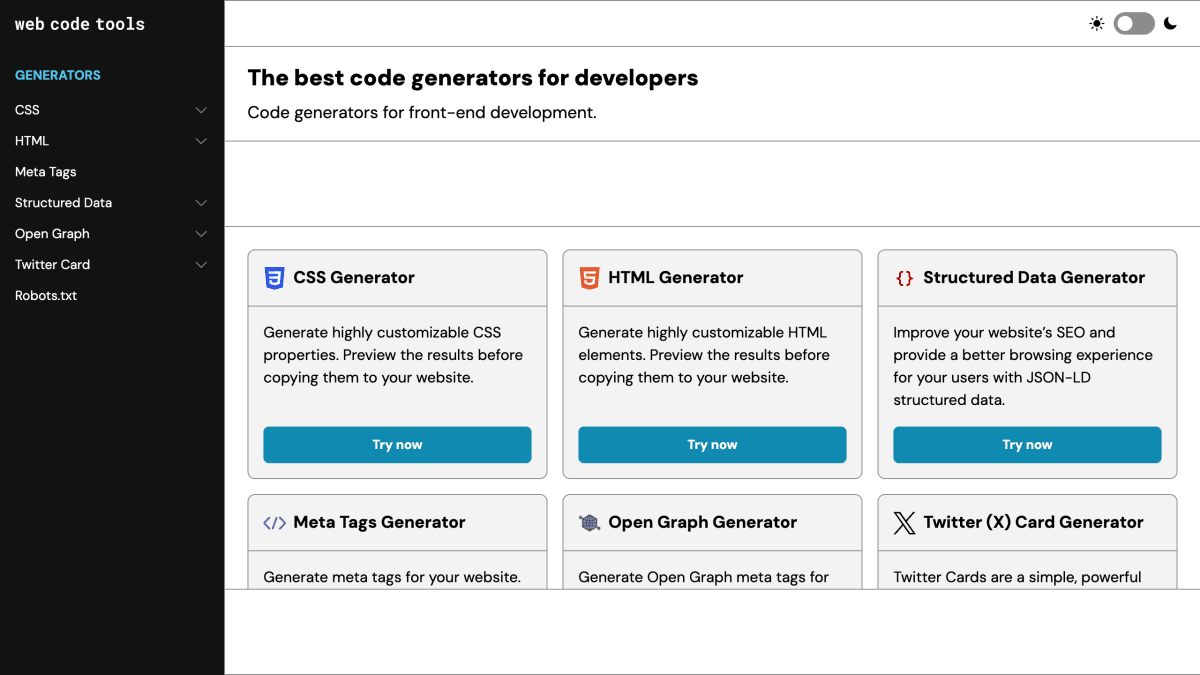Click the HTML Generator card title
Image resolution: width=1200 pixels, height=675 pixels.
(x=676, y=278)
